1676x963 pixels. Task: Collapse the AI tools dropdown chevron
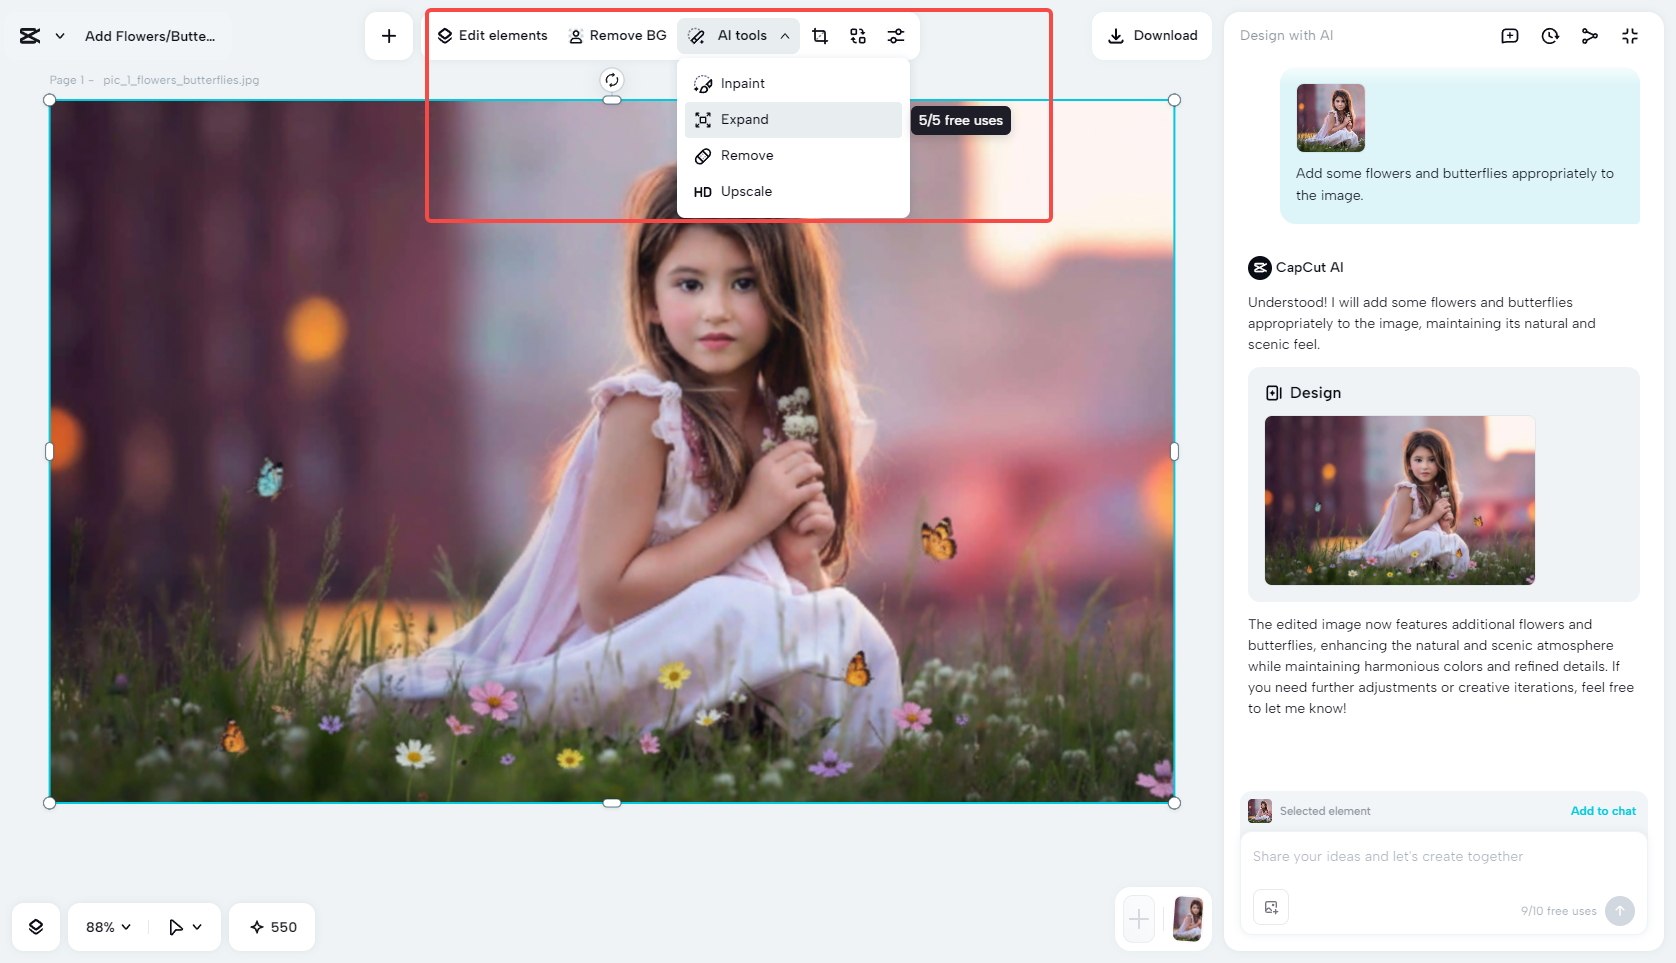click(786, 35)
